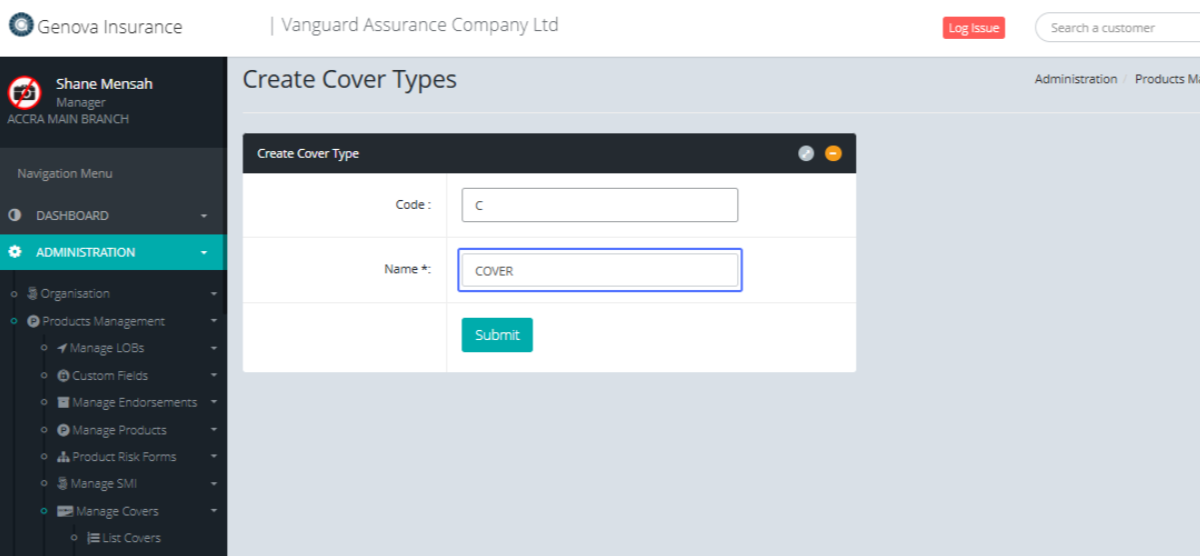Open Manage Products in sidebar
The height and width of the screenshot is (556, 1200).
tap(118, 430)
